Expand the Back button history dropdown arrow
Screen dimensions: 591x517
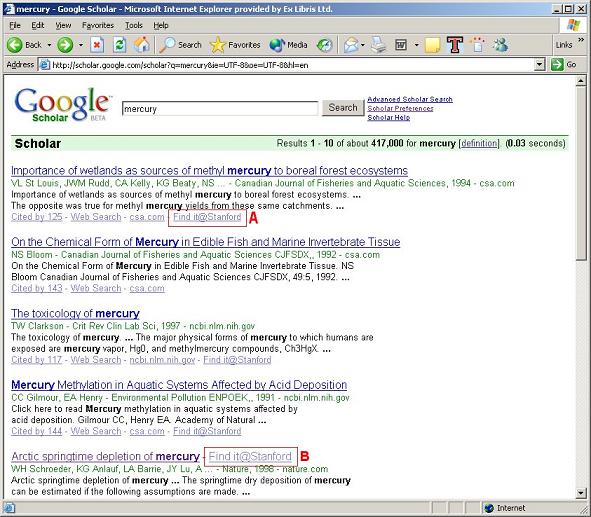[x=49, y=45]
